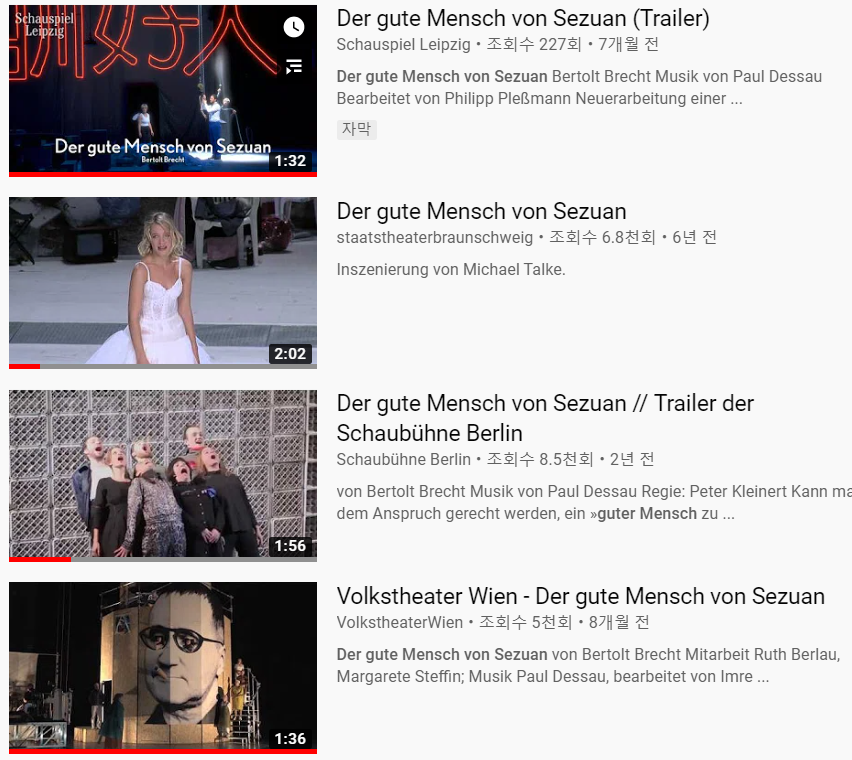Click the Watch Later clock icon
This screenshot has height=760, width=852.
[294, 27]
